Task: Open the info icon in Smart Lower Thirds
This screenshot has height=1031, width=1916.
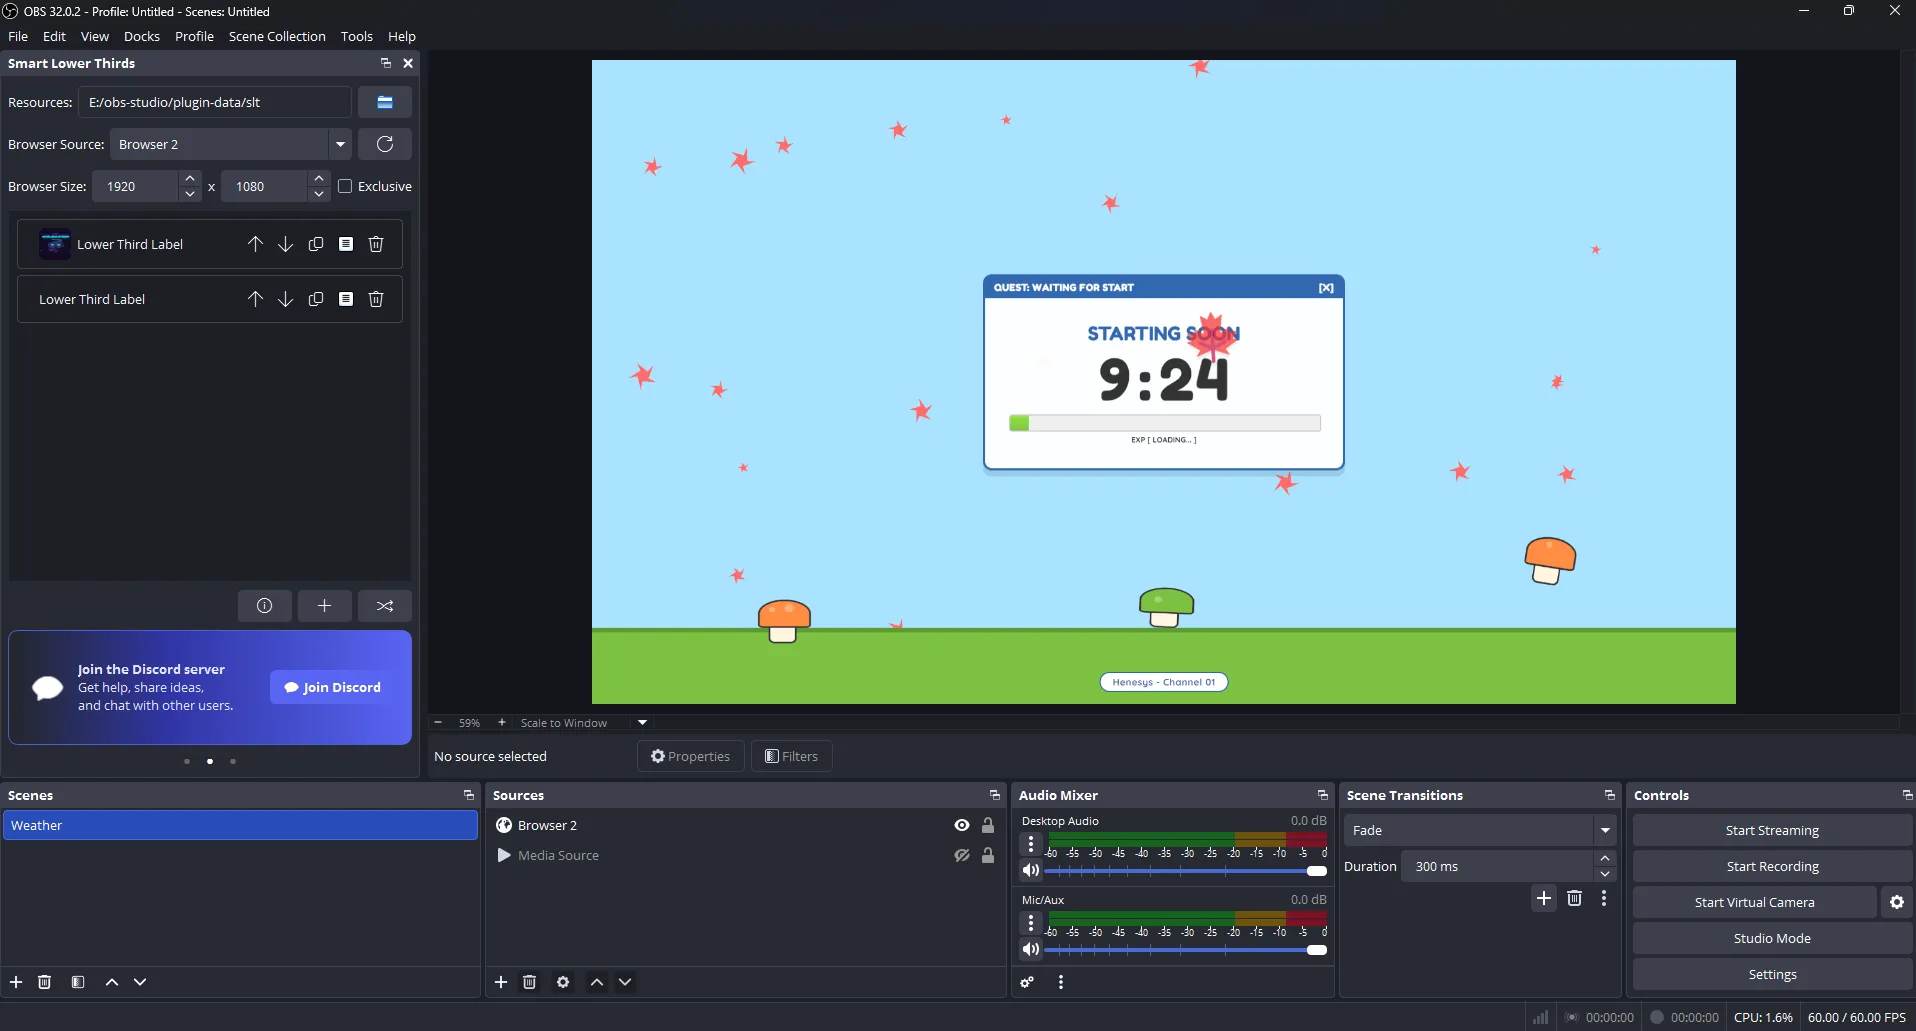Action: pos(263,606)
